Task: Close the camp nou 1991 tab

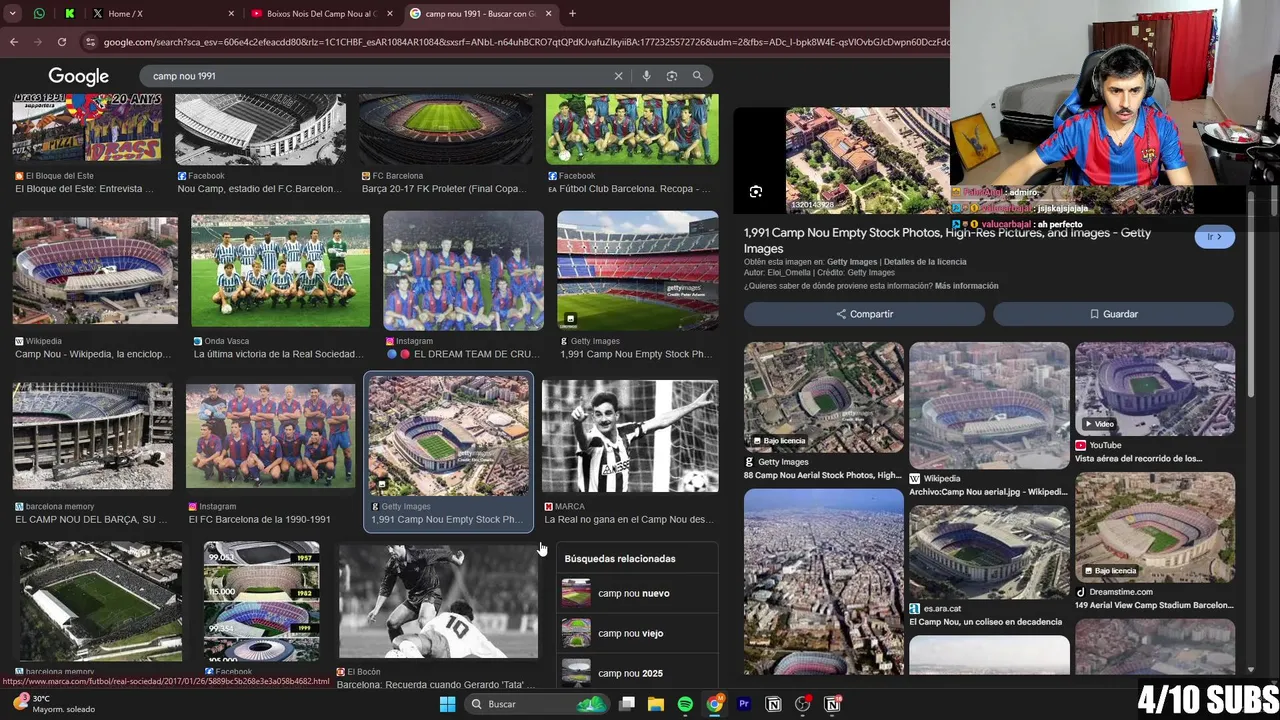Action: click(x=550, y=14)
